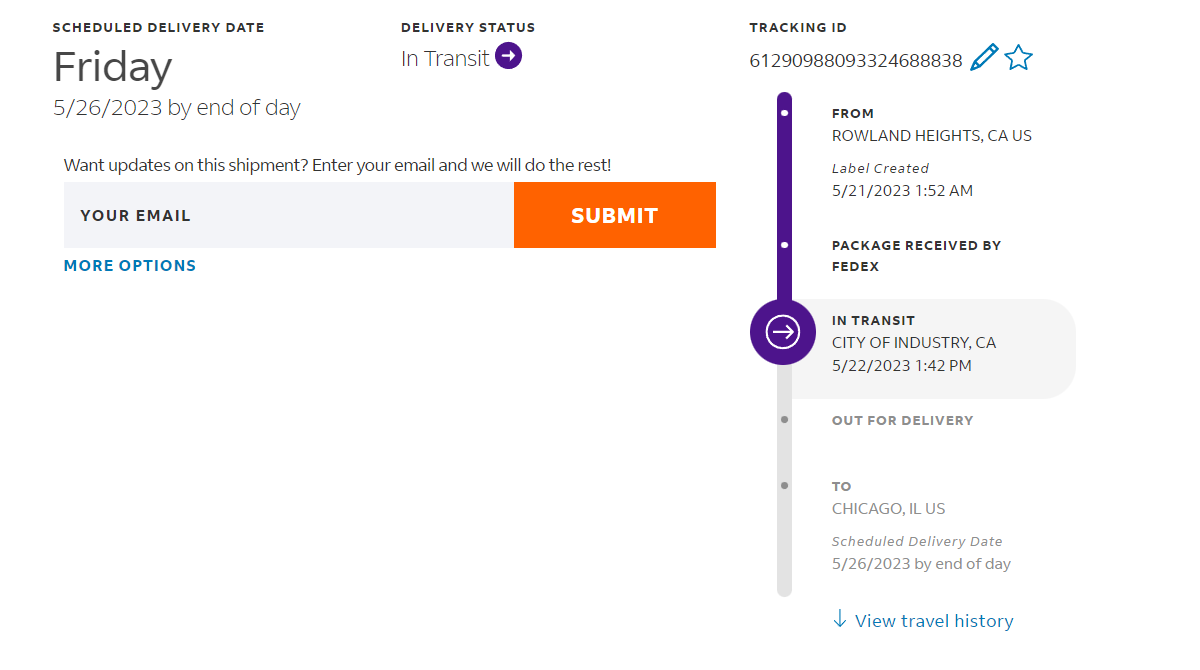Click the star favorite icon
The image size is (1200, 670).
pos(1018,57)
